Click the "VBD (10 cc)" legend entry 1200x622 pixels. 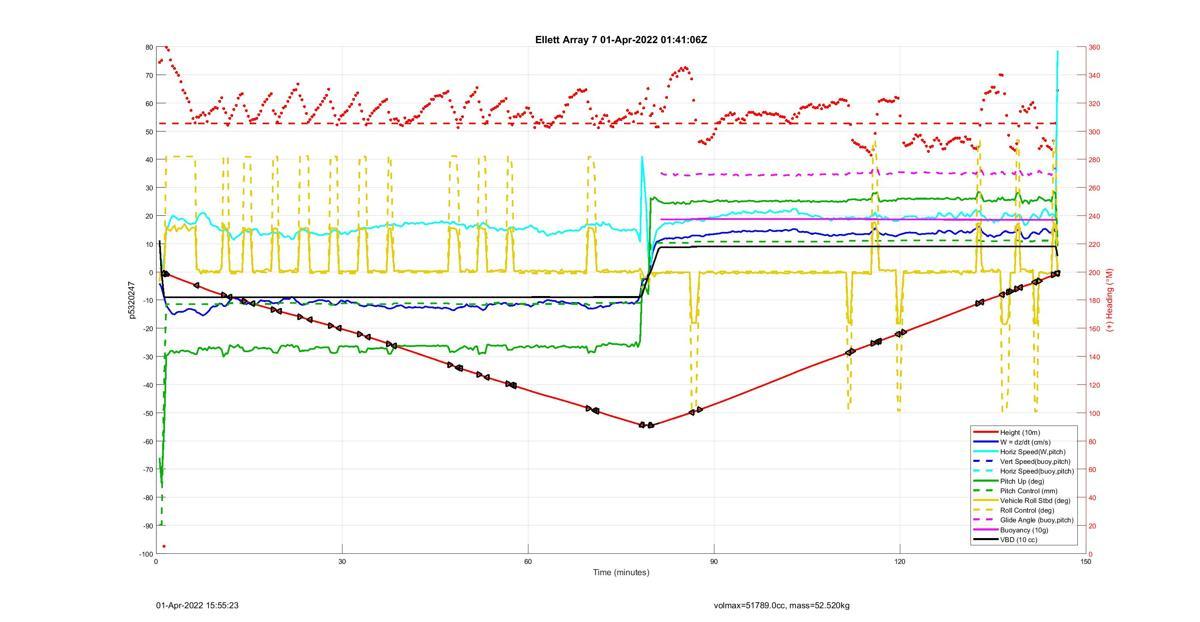pos(1018,540)
